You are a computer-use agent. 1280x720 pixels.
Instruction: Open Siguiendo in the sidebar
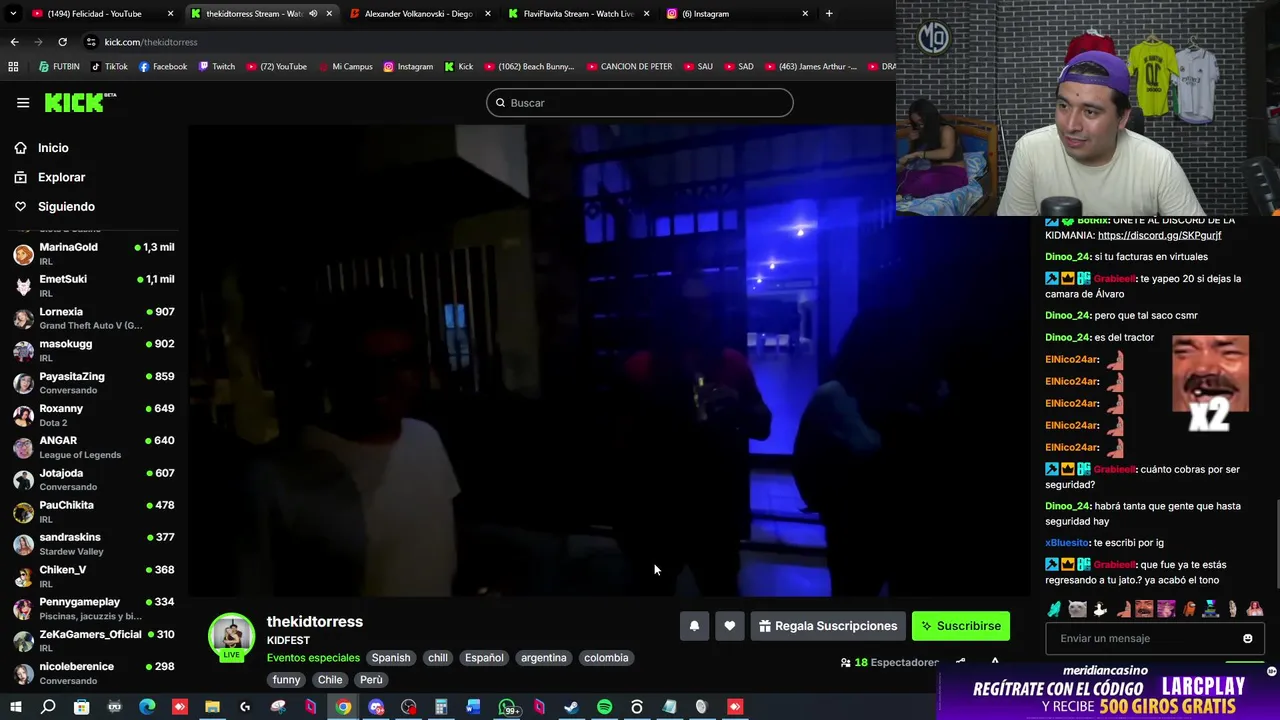66,206
